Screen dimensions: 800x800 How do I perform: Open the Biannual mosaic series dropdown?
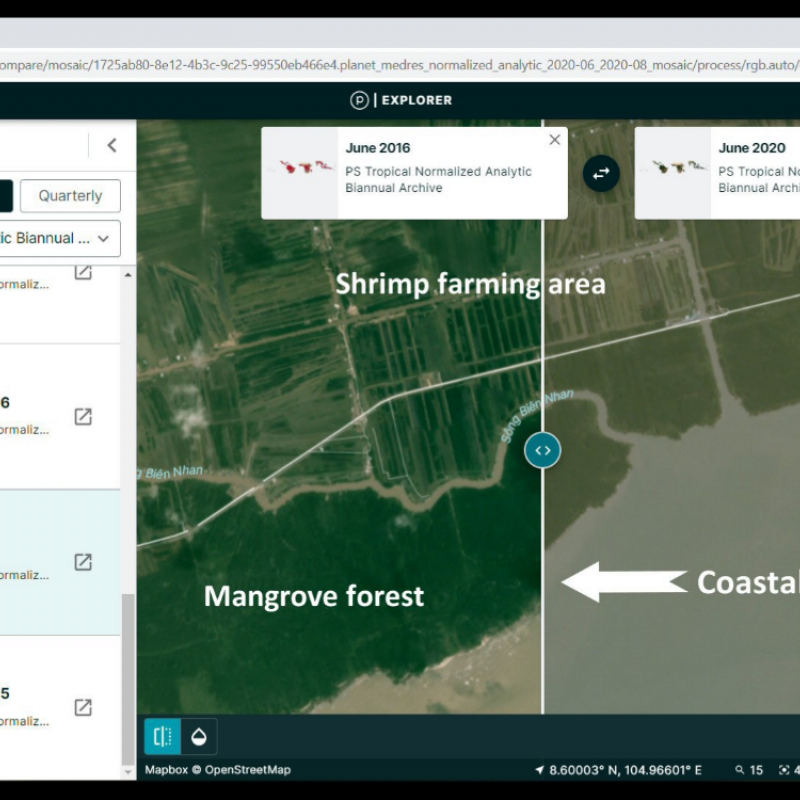point(60,238)
